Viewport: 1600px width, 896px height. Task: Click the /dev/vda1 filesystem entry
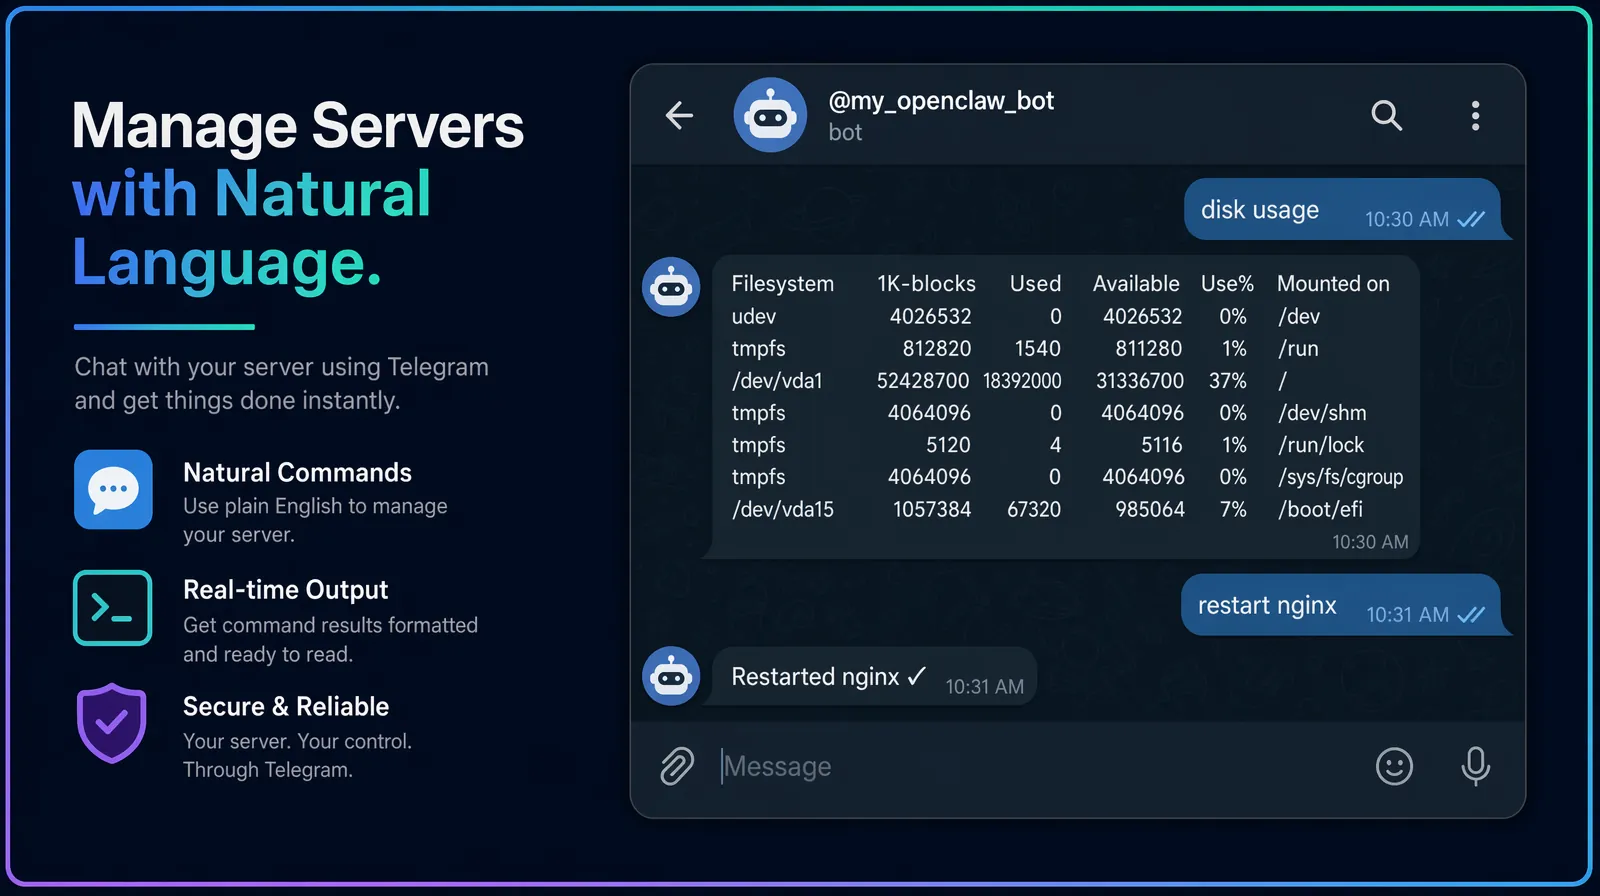pos(777,381)
